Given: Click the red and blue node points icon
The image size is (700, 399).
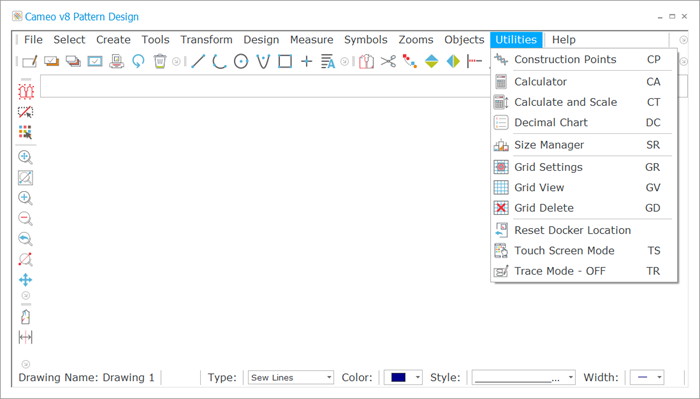Looking at the screenshot, I should 410,61.
